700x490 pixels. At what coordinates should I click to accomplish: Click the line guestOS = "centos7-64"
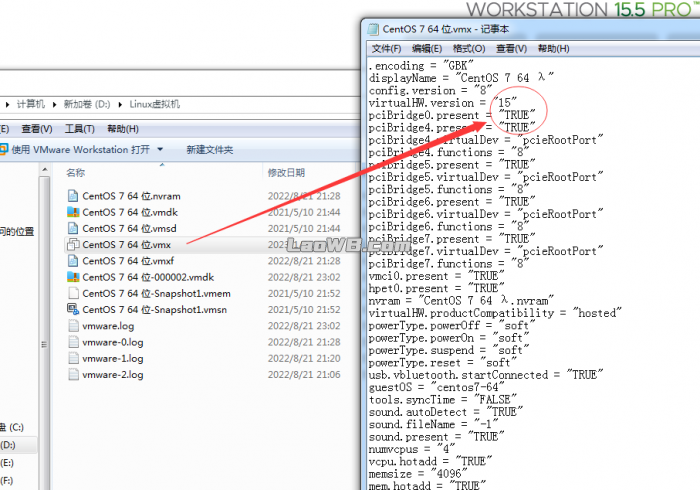click(x=436, y=387)
